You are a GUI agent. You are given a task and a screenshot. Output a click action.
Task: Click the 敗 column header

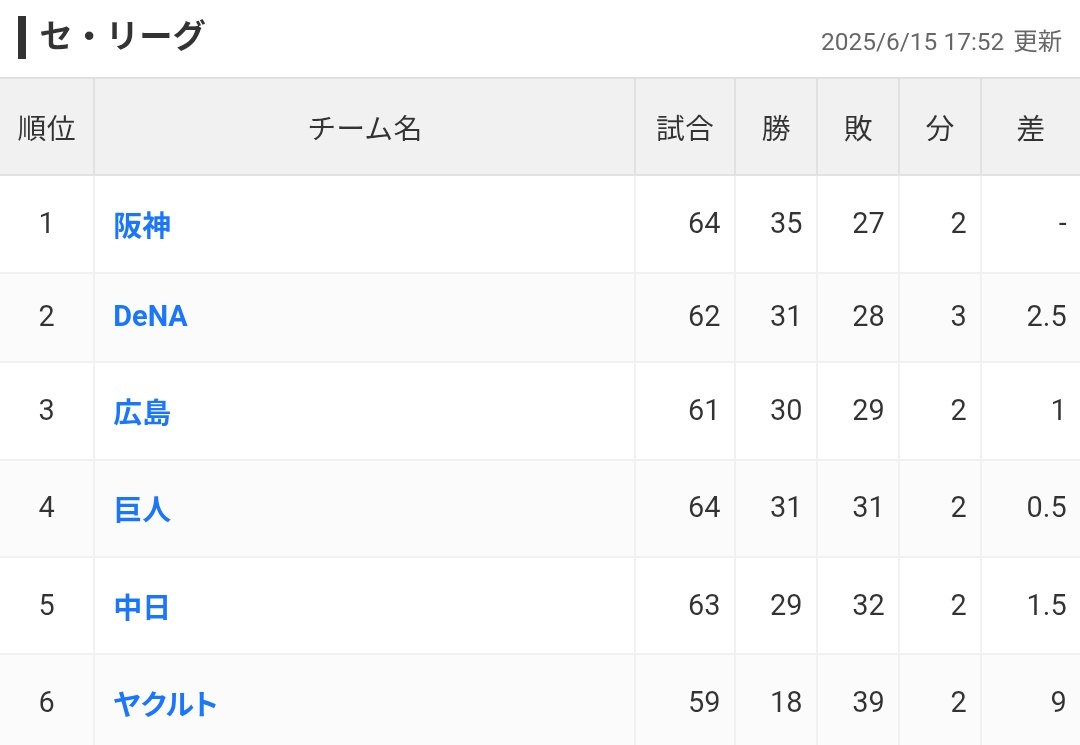(x=858, y=128)
